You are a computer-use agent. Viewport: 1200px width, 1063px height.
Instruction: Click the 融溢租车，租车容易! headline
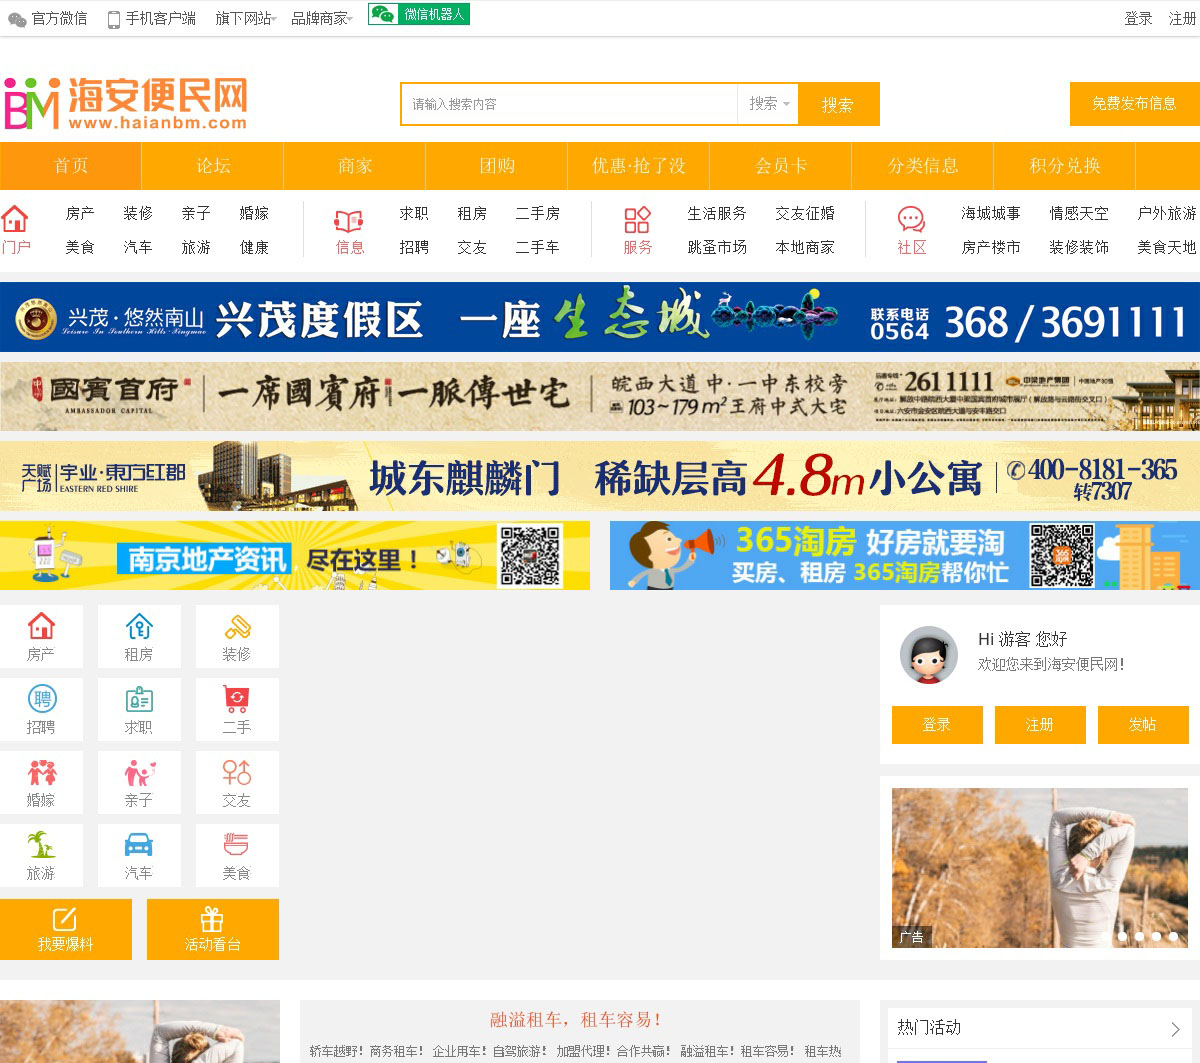pyautogui.click(x=576, y=1020)
